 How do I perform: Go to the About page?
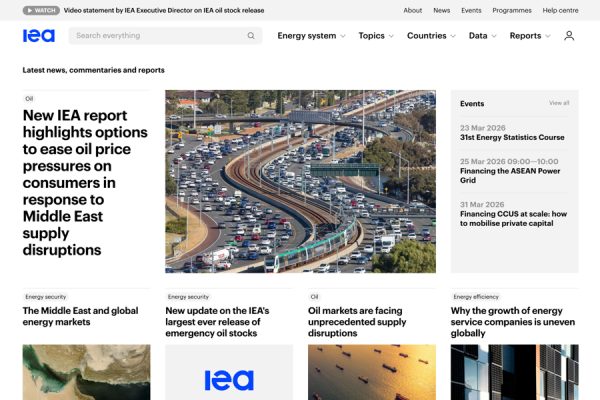tap(412, 10)
